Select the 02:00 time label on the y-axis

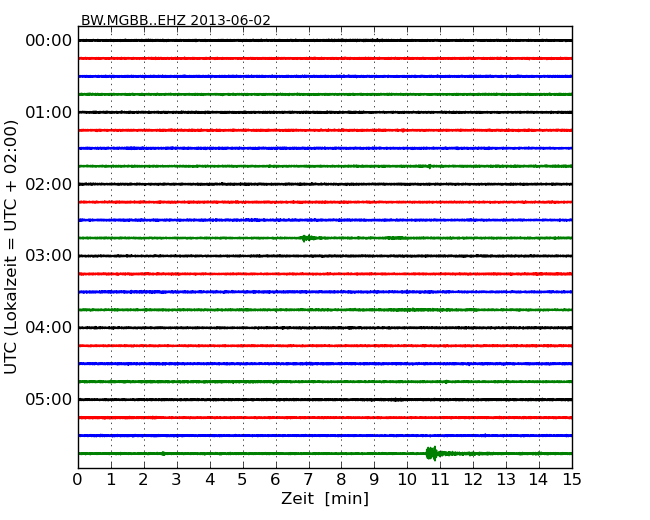(49, 184)
